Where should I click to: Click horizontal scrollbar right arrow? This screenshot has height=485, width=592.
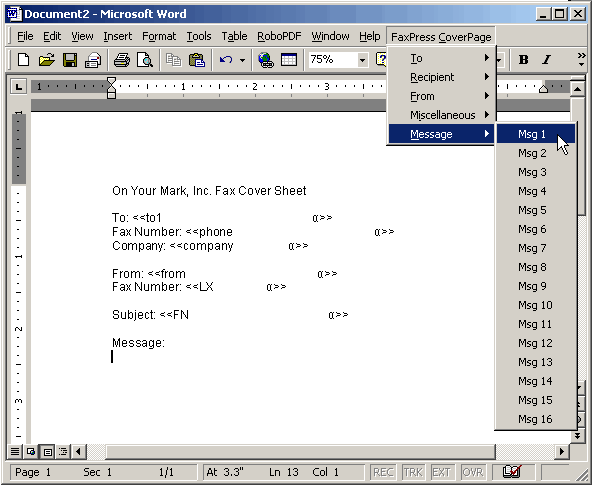click(562, 451)
